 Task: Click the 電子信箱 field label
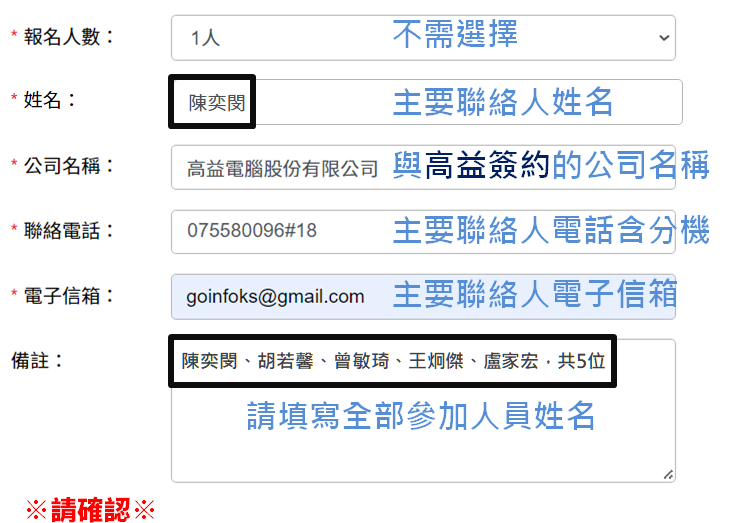pos(70,295)
